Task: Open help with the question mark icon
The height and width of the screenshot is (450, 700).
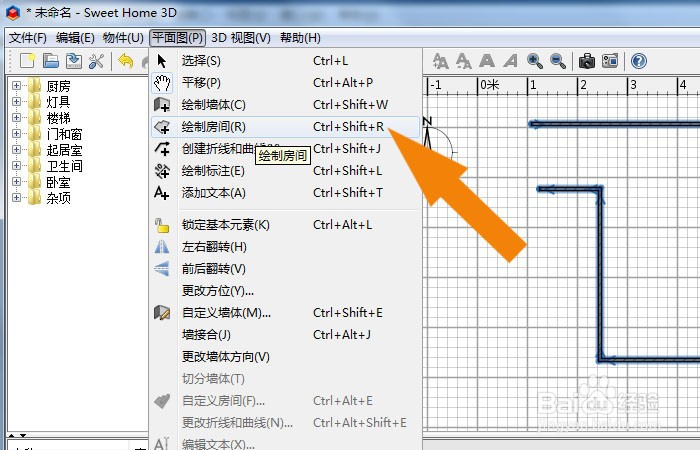Action: click(x=639, y=61)
